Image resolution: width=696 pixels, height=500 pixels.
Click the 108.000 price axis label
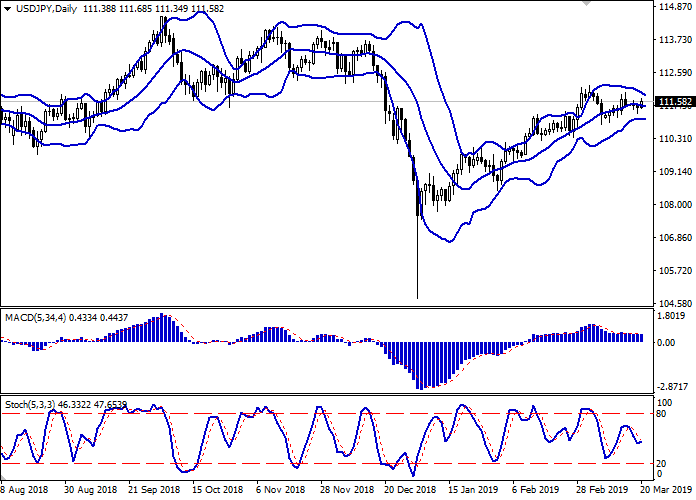675,205
